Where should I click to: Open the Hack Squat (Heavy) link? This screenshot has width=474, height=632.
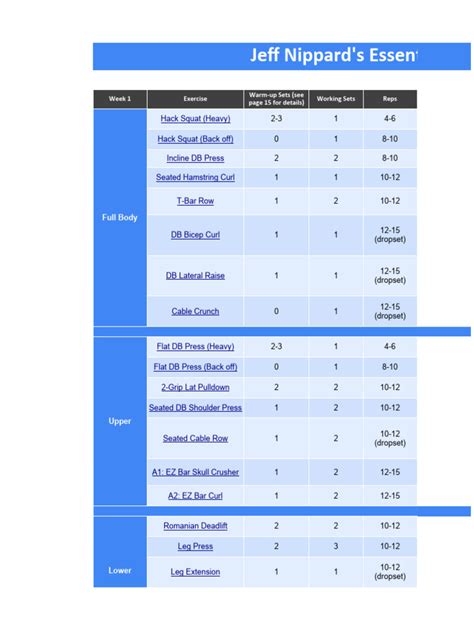point(195,118)
